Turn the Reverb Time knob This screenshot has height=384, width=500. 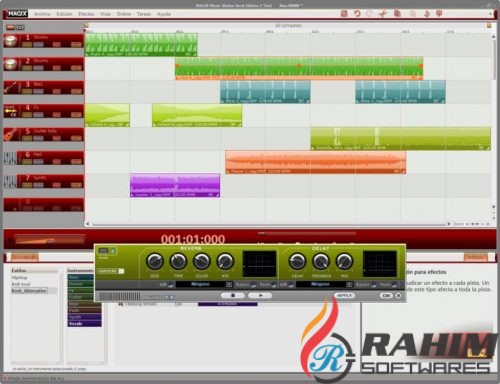178,261
